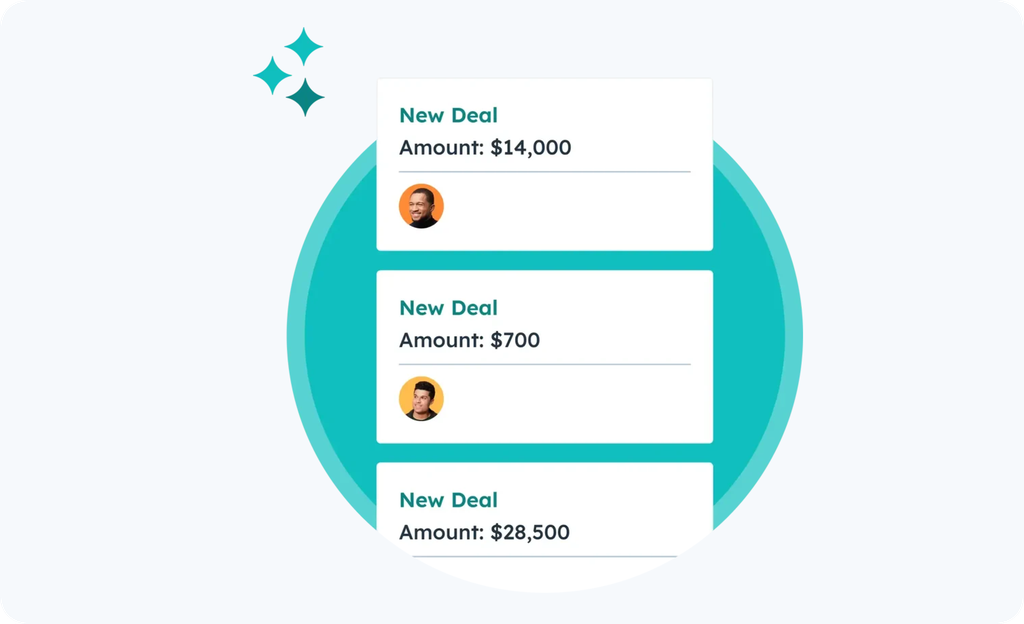Click empty card space beside the yellow avatar
The image size is (1024, 624).
click(x=580, y=400)
